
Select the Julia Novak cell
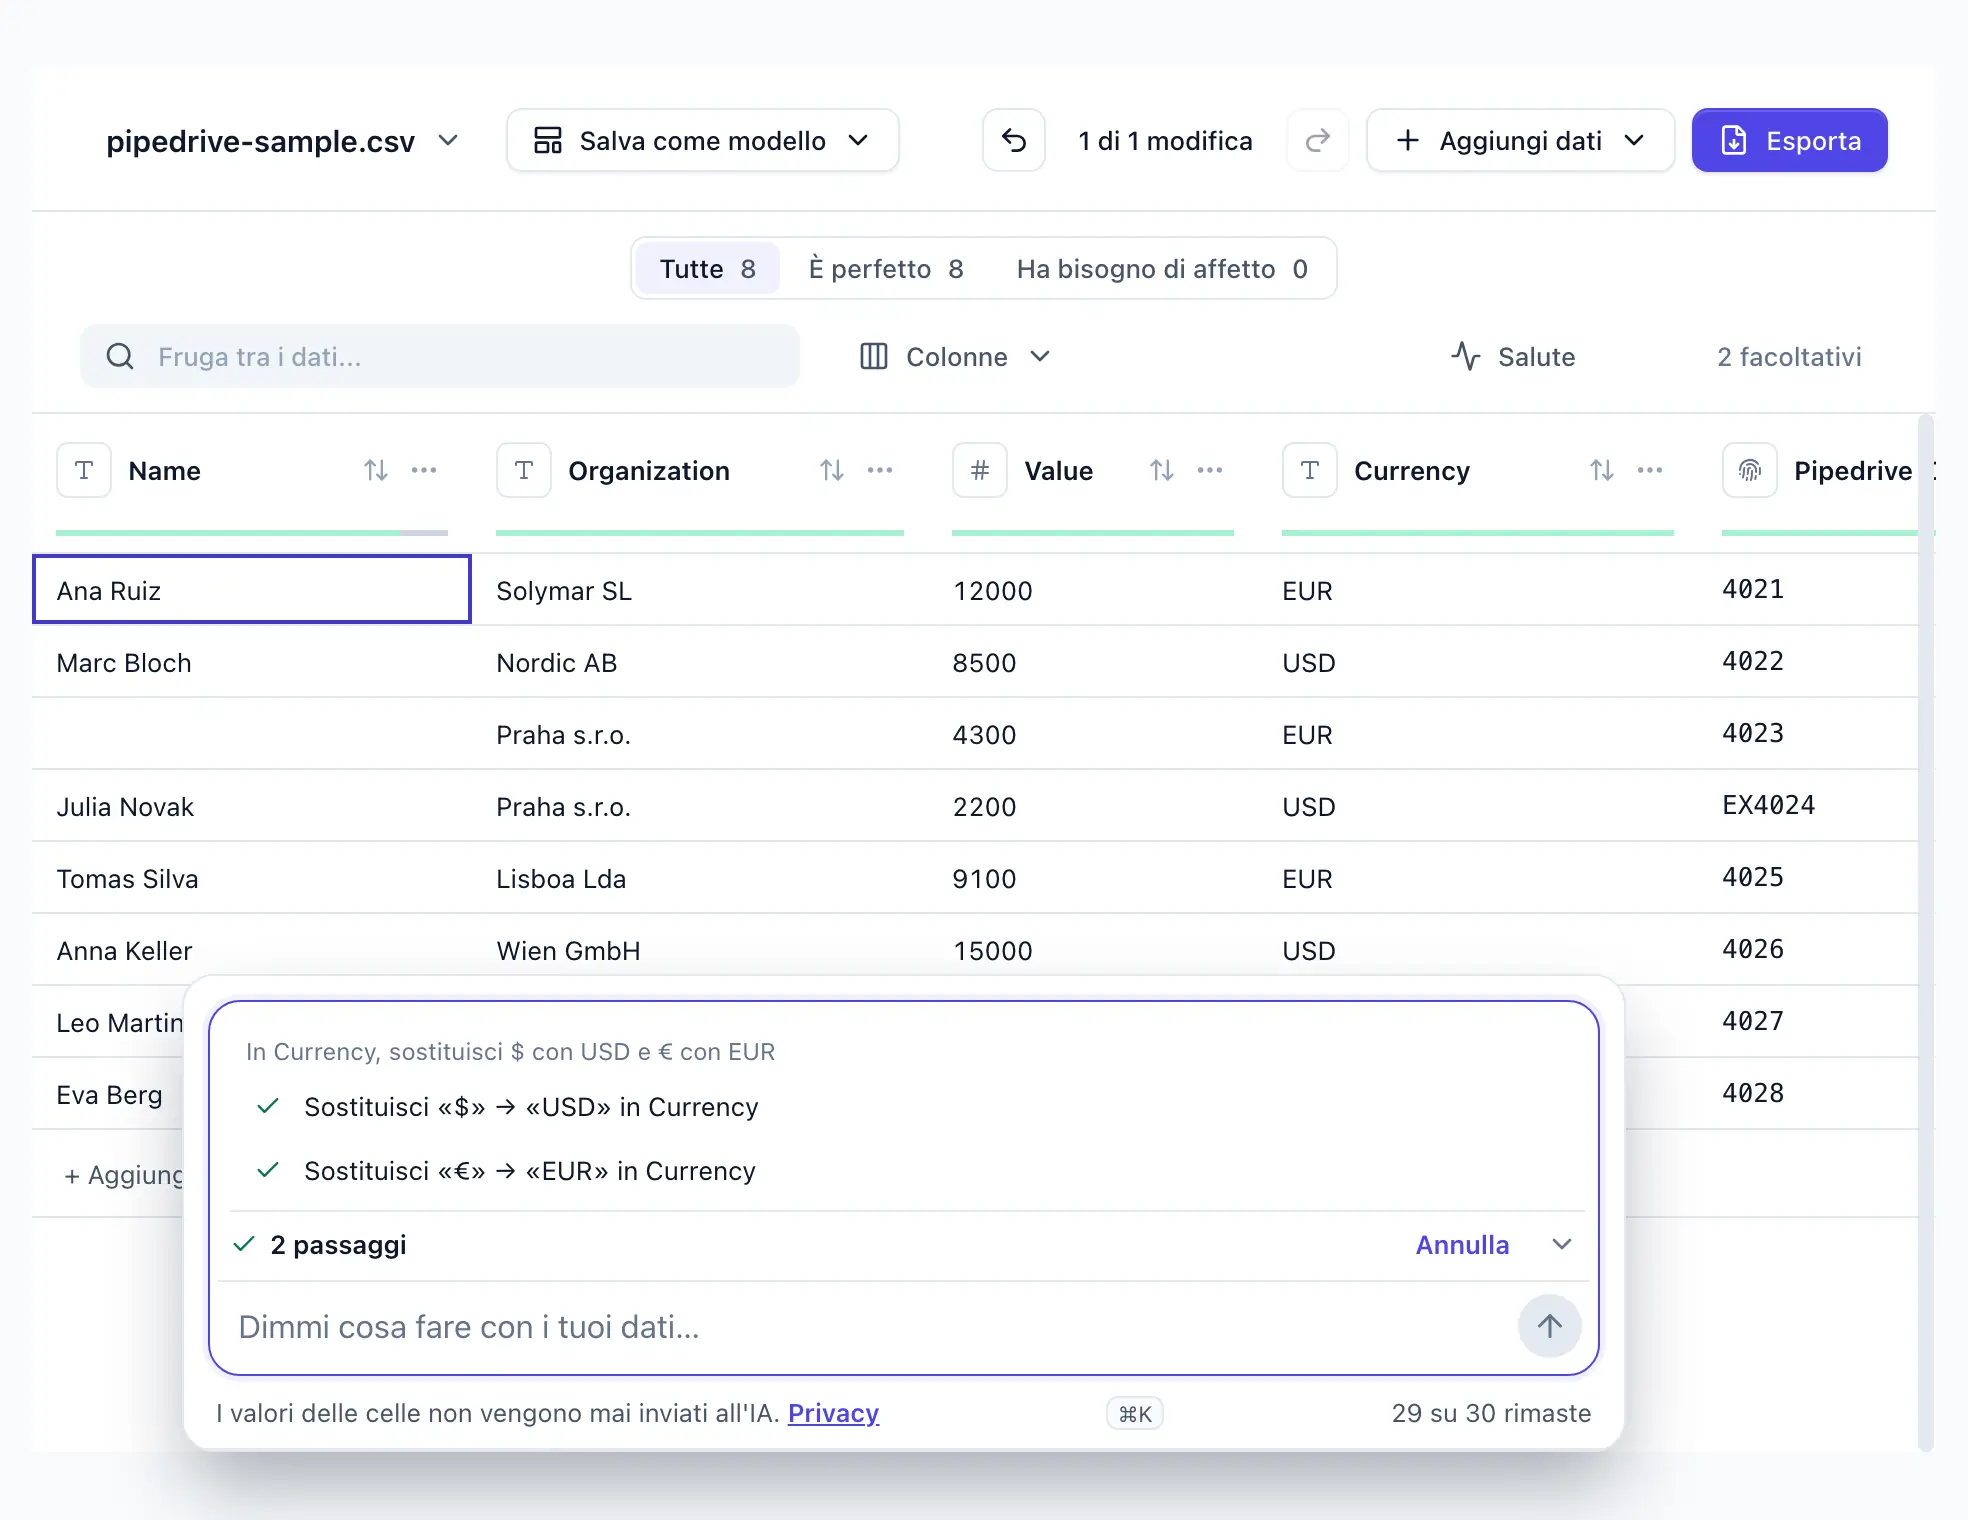tap(252, 806)
